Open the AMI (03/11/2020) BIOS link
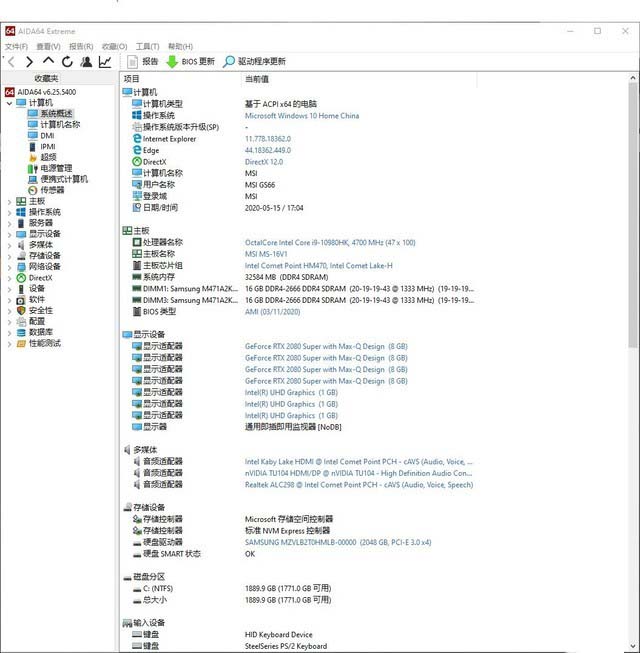Image resolution: width=640 pixels, height=653 pixels. [x=272, y=312]
